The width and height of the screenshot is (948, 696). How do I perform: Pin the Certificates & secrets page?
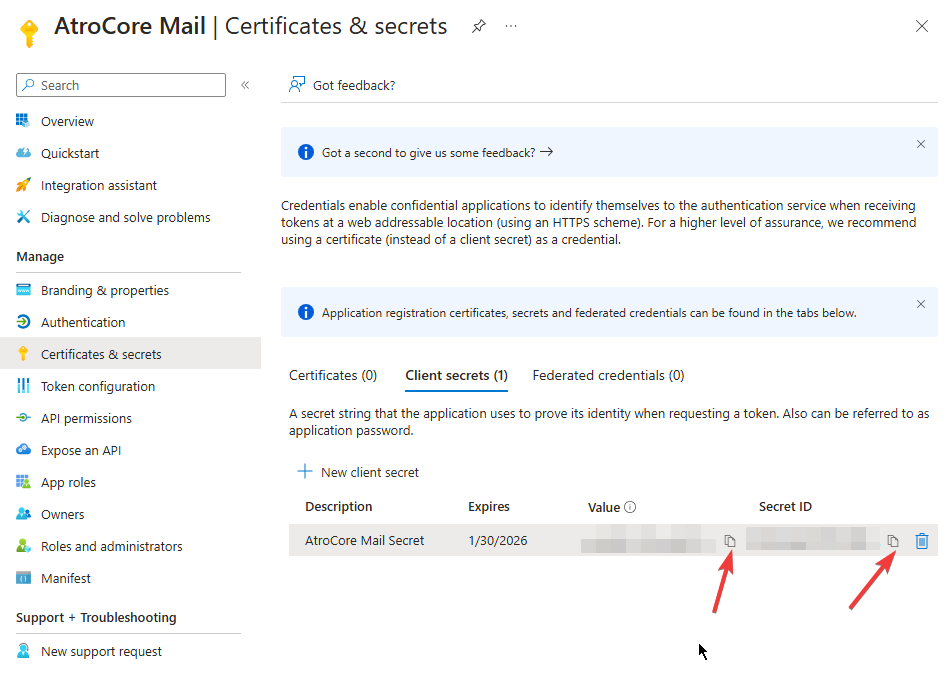pos(478,27)
